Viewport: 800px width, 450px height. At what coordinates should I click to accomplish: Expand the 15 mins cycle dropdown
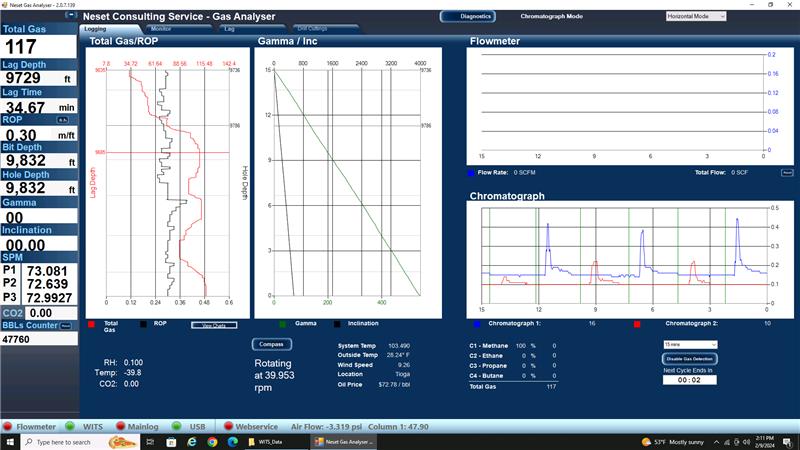coord(690,343)
